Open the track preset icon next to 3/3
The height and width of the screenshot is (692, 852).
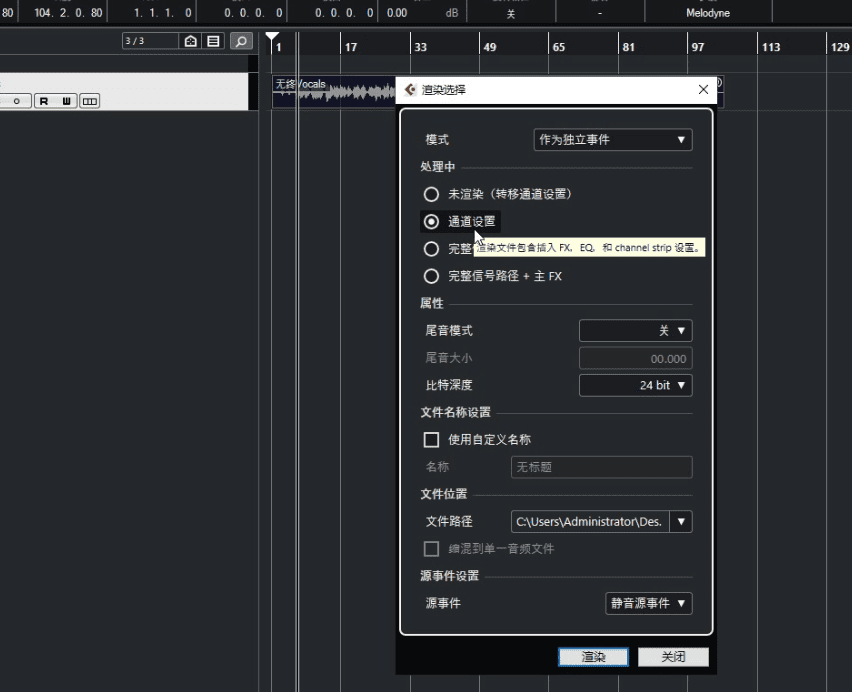click(191, 41)
